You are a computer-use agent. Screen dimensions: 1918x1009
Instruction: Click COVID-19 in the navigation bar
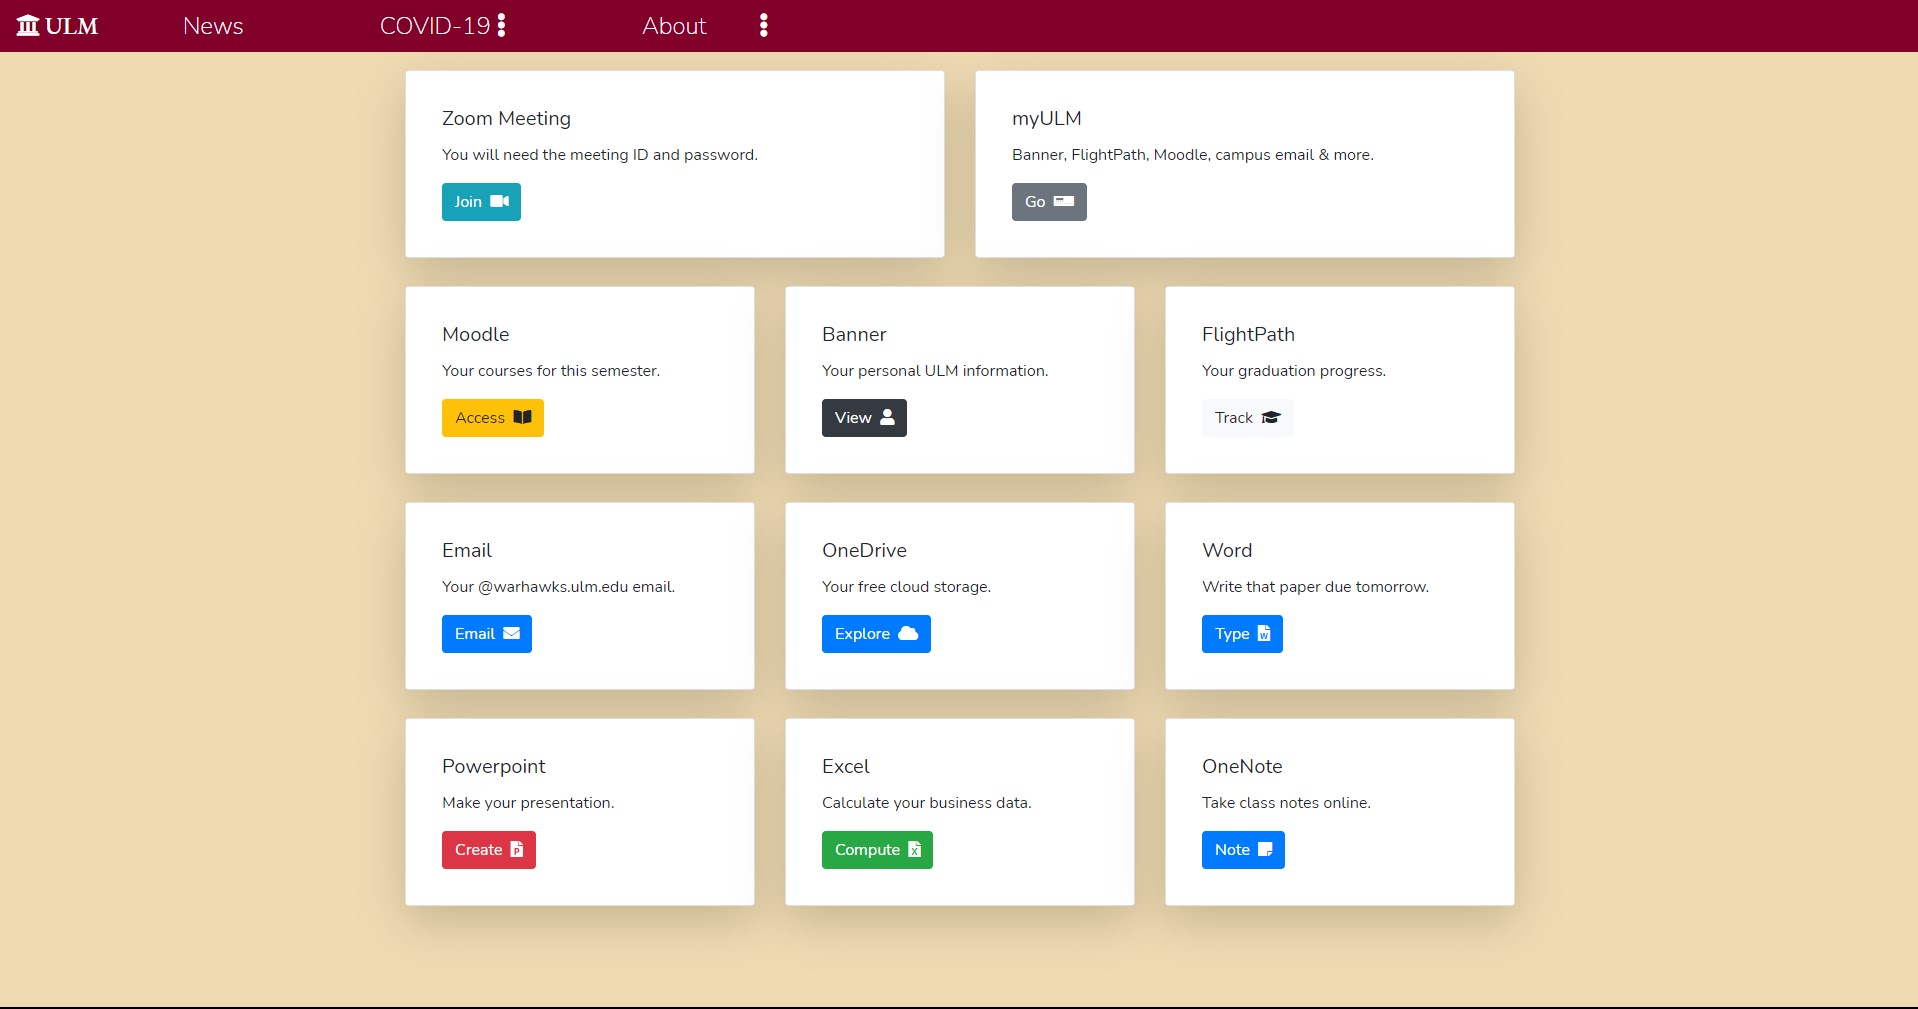click(432, 26)
